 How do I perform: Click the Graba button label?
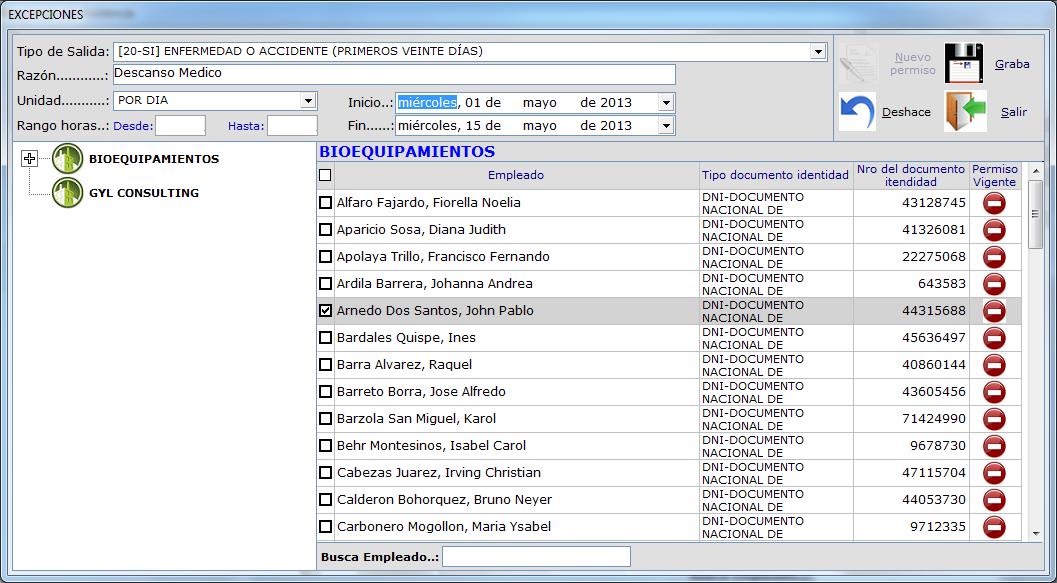[1012, 64]
